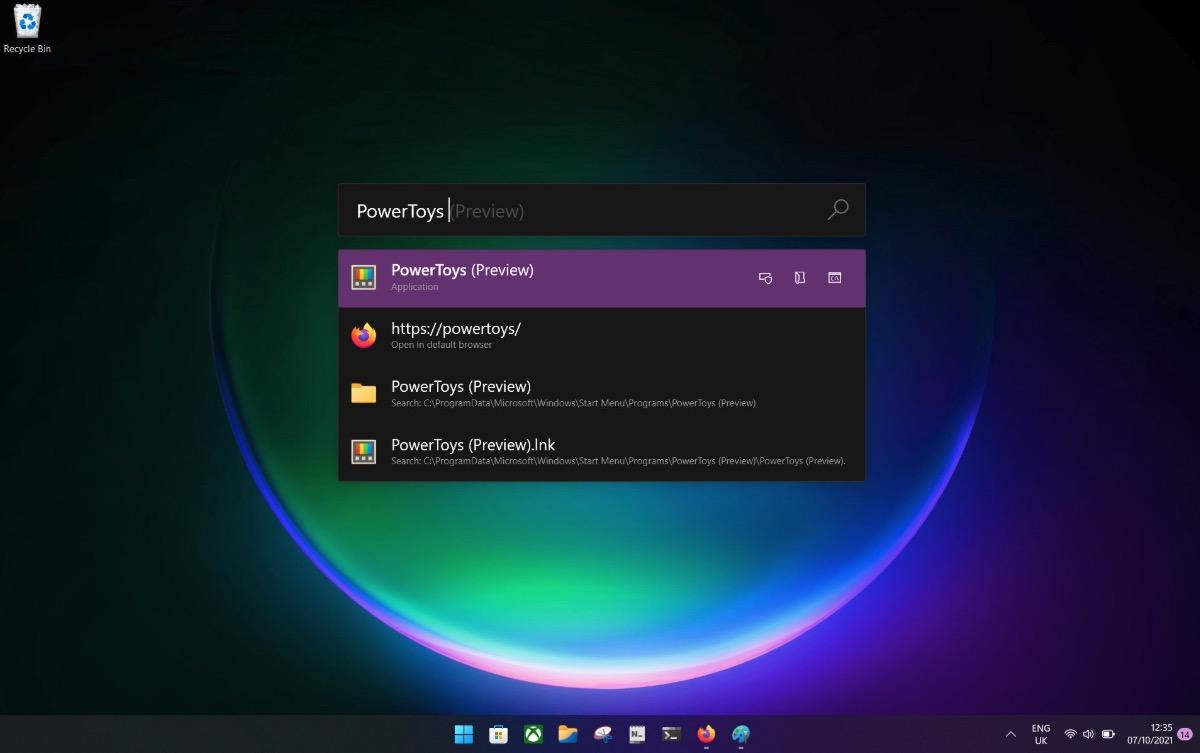The width and height of the screenshot is (1200, 753).
Task: Launch Microsoft Store from the taskbar
Action: tap(498, 734)
